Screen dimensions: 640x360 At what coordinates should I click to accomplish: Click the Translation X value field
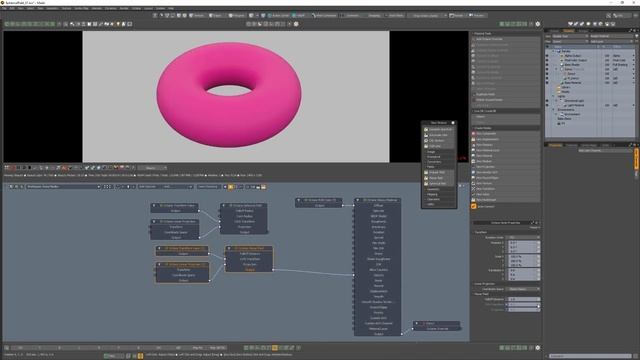pyautogui.click(x=523, y=271)
